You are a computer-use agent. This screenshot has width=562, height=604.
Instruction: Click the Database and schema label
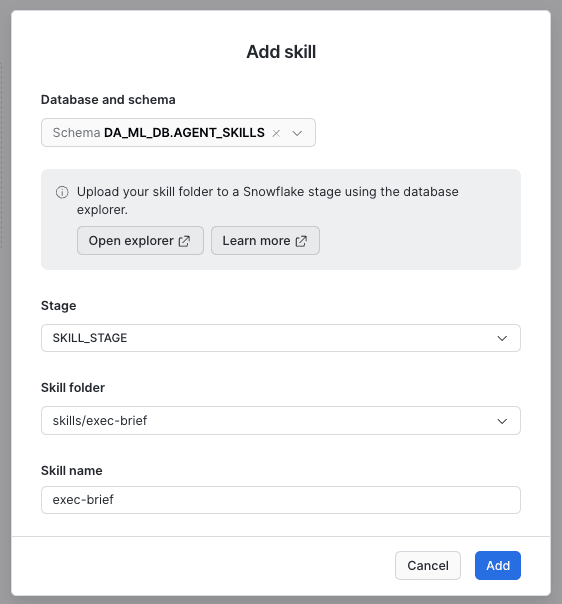click(x=108, y=100)
